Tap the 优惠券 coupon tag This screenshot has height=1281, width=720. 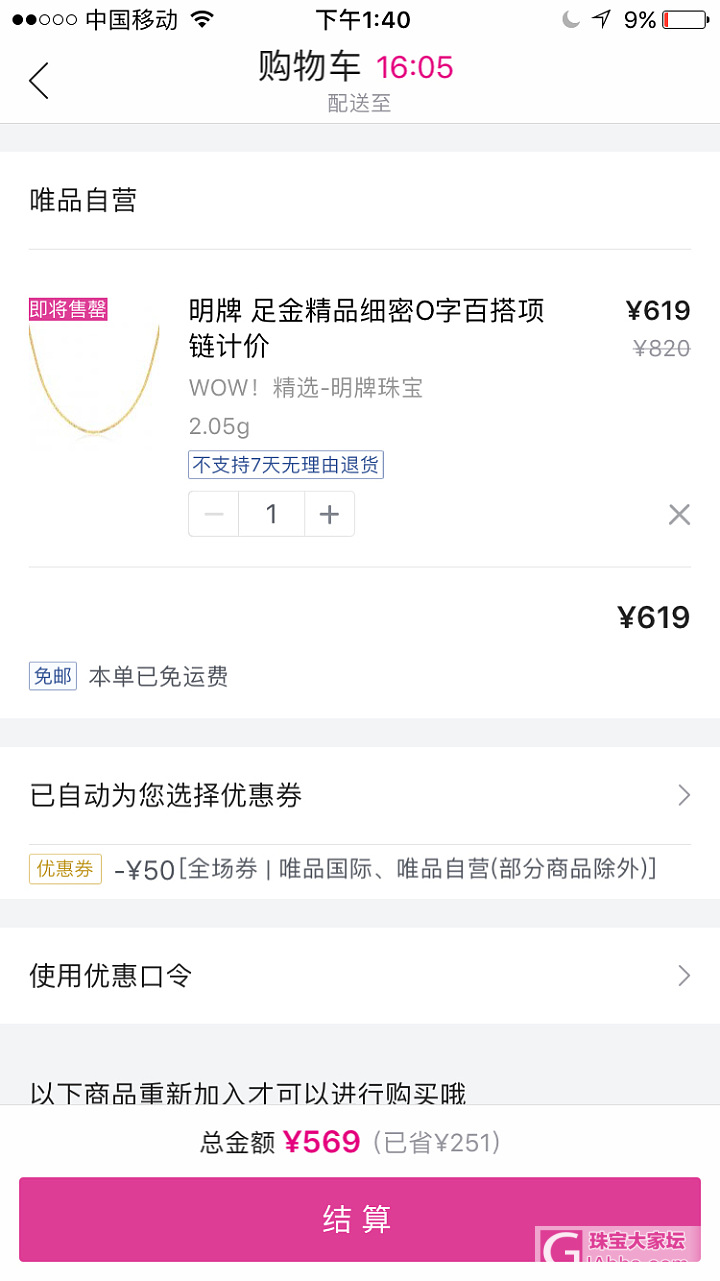pyautogui.click(x=65, y=869)
